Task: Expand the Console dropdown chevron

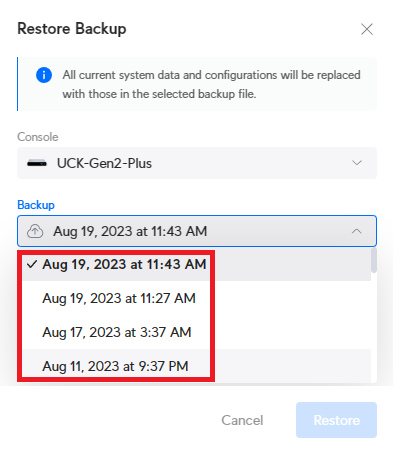Action: coord(357,163)
